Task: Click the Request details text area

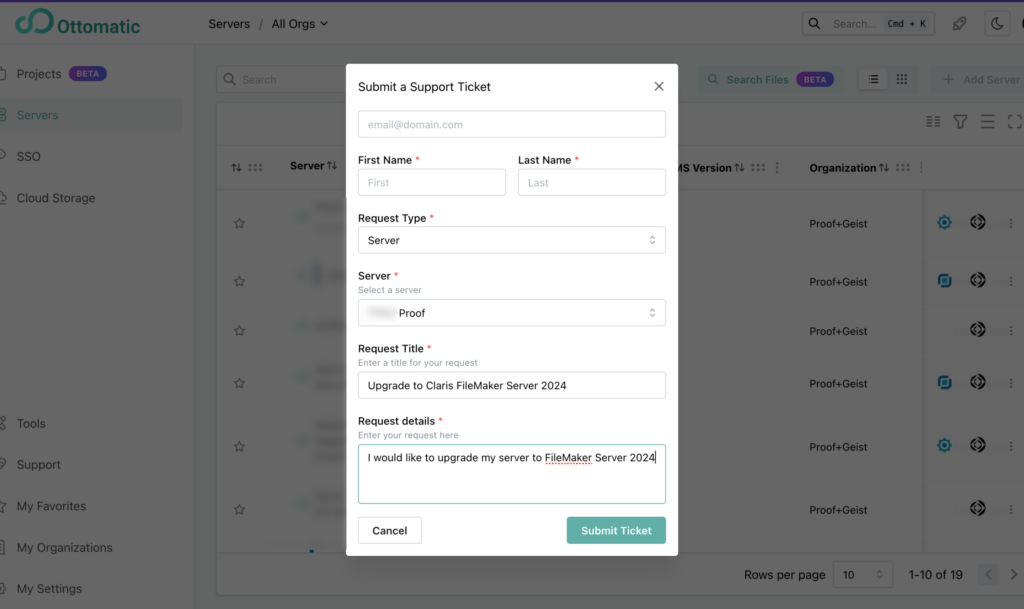Action: pos(511,474)
